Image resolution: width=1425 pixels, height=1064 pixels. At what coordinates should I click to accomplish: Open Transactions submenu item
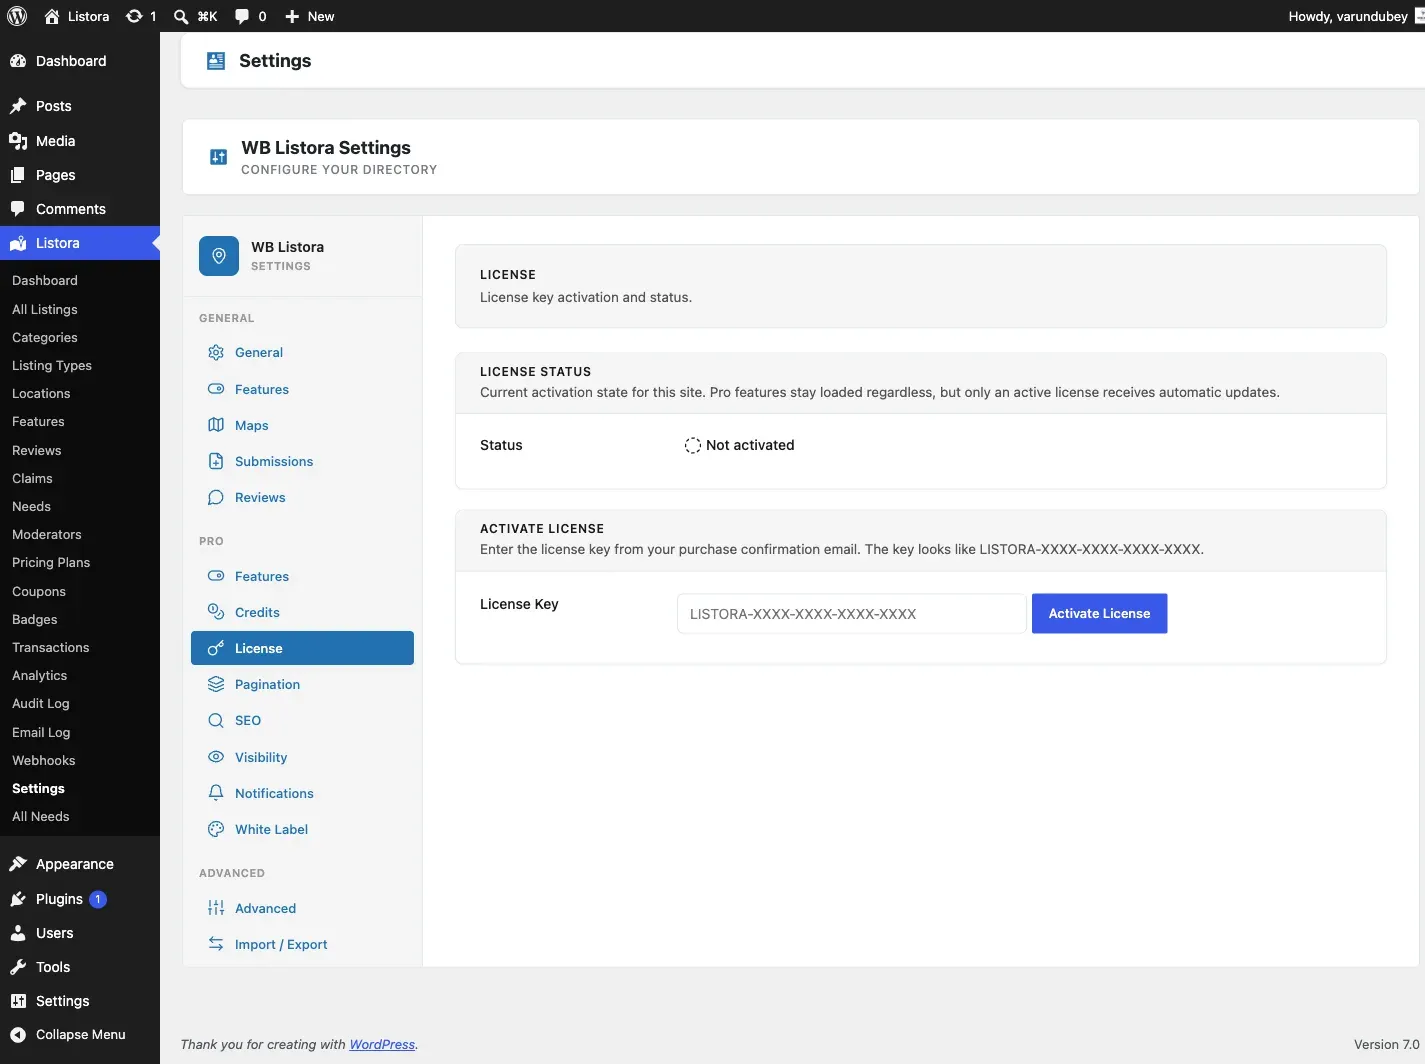[51, 647]
